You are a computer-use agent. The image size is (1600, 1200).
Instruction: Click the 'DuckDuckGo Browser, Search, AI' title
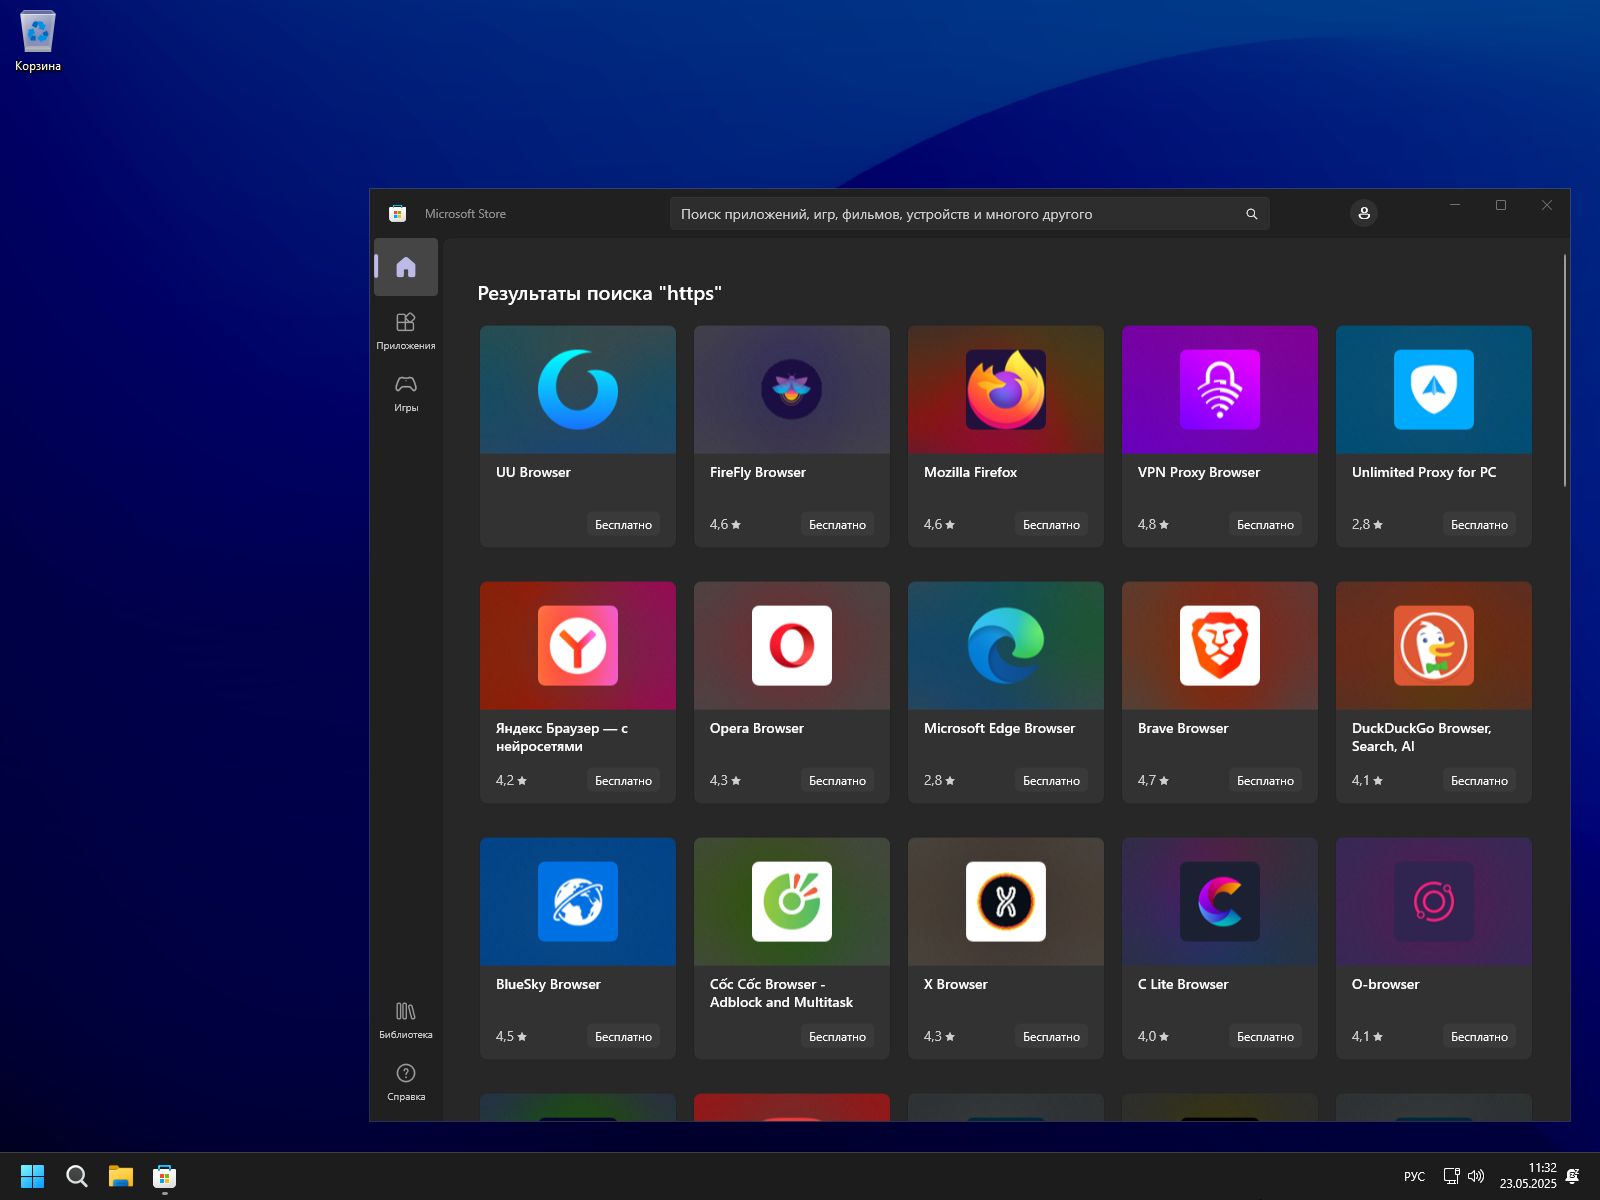[1421, 737]
